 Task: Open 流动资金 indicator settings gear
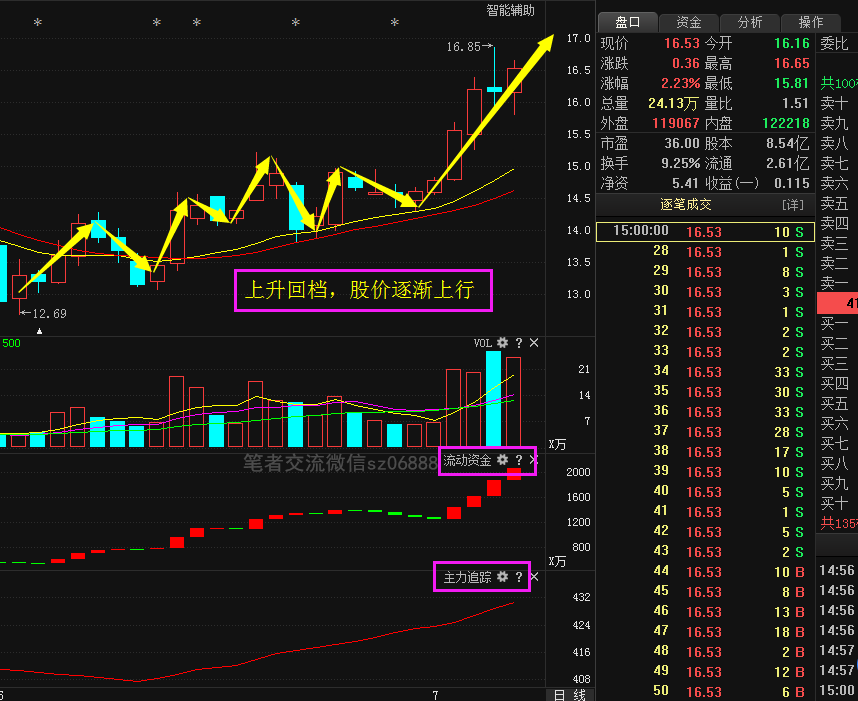click(502, 460)
